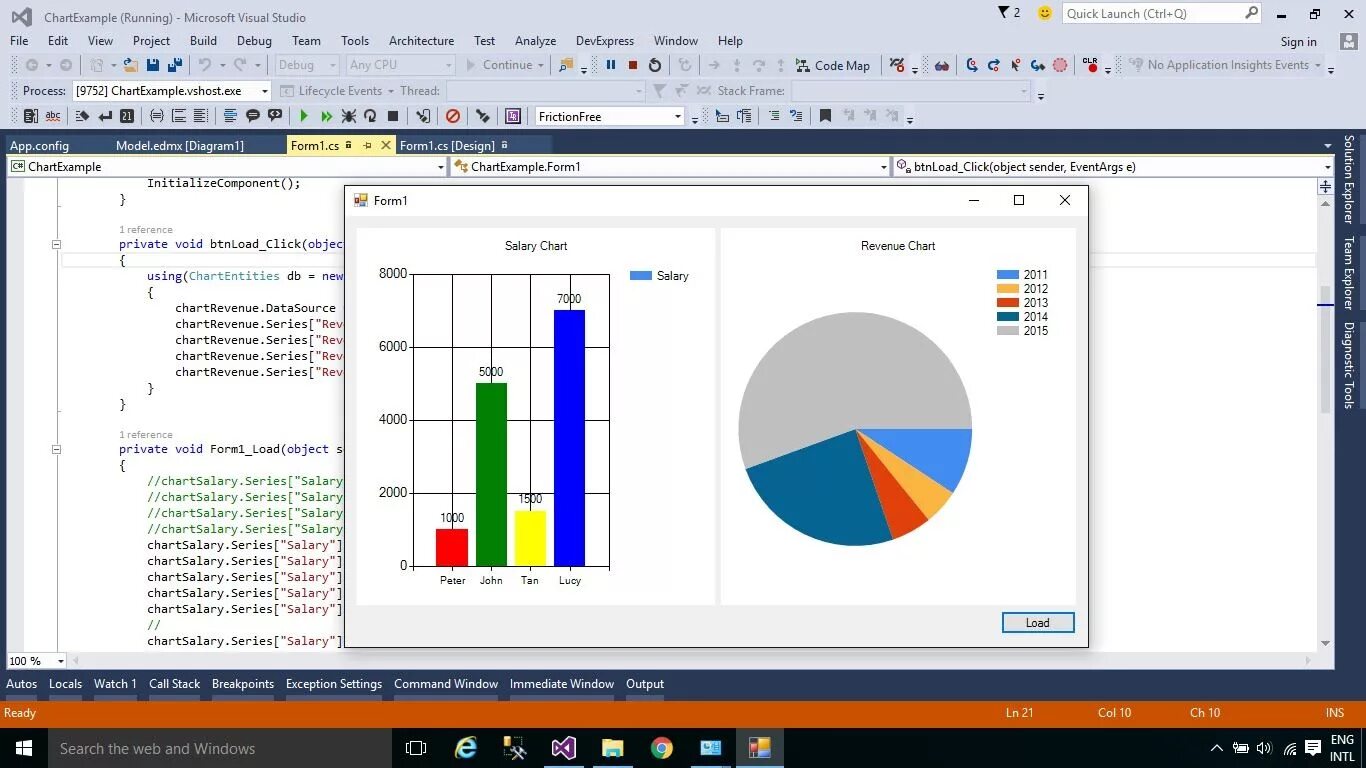Collapse the Form1_Load method region
Screen dimensions: 1366x768
pos(56,449)
